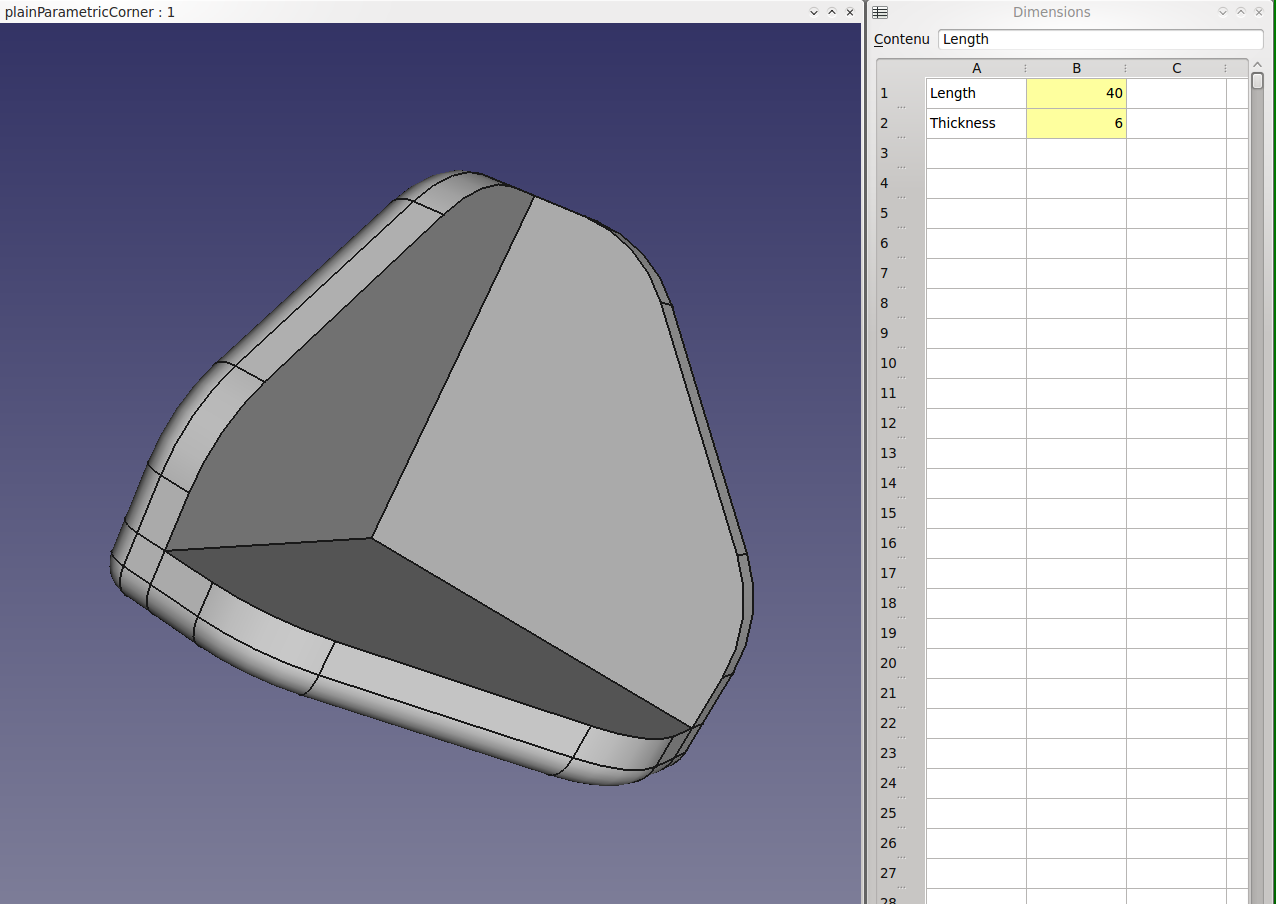Screen dimensions: 1276x904
Task: Click the vertical scrollbar handle in spreadsheet
Action: pyautogui.click(x=1258, y=82)
